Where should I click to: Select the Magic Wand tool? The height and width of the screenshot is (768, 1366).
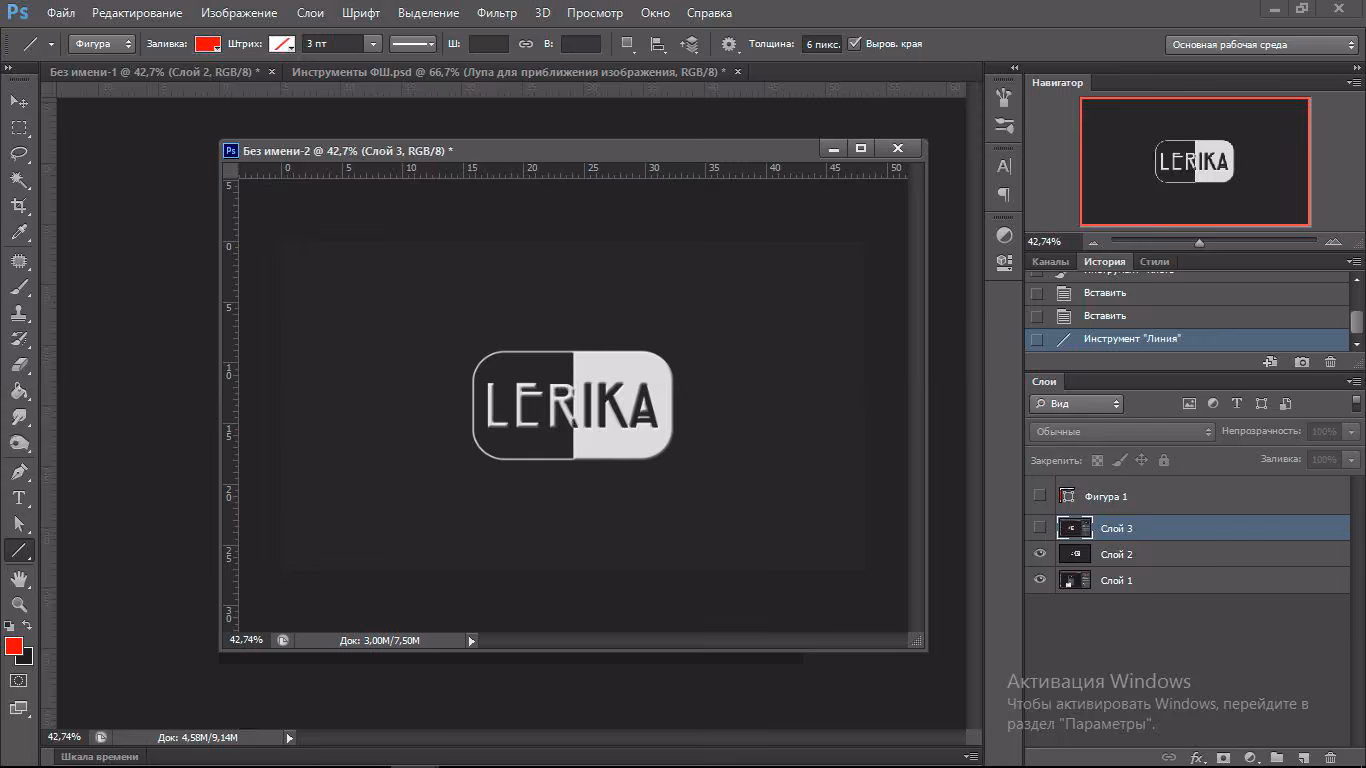coord(19,180)
